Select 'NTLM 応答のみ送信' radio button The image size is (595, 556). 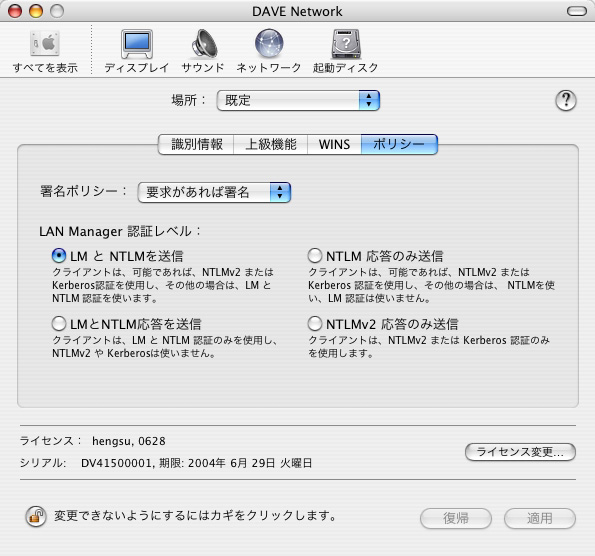[x=315, y=256]
